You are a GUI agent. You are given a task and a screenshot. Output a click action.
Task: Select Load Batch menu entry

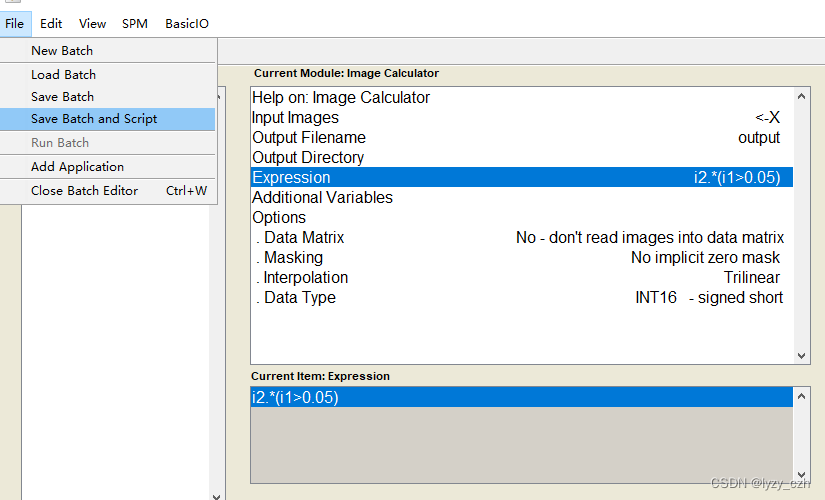[x=63, y=74]
